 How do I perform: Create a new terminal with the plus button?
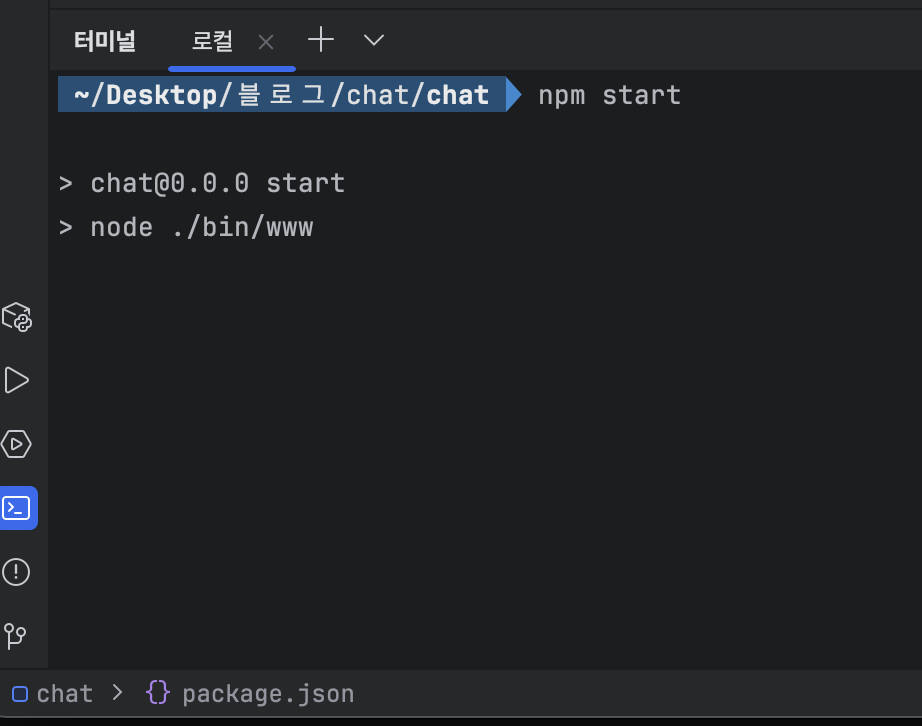click(x=320, y=40)
